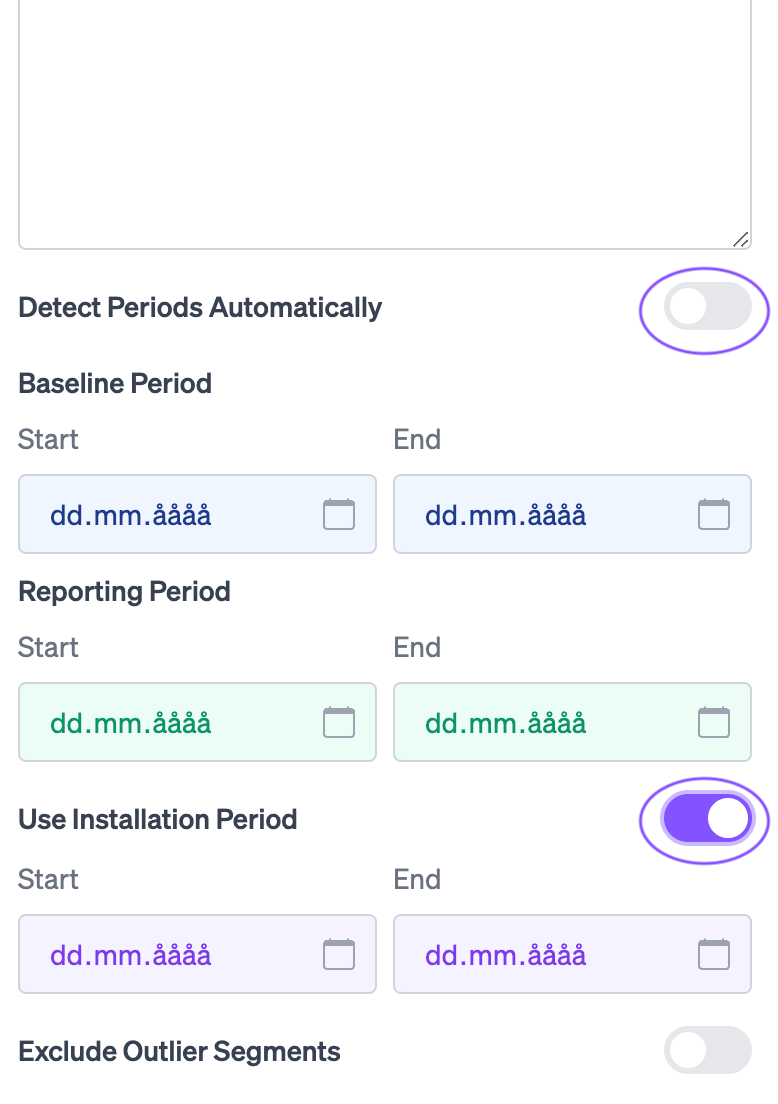Focus the Installation Period Start date text
This screenshot has width=778, height=1104.
(131, 955)
